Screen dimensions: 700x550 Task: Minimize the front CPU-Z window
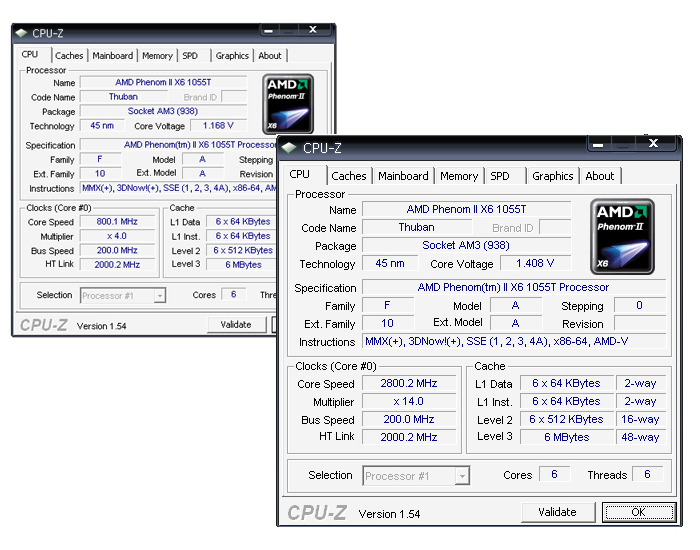[599, 144]
